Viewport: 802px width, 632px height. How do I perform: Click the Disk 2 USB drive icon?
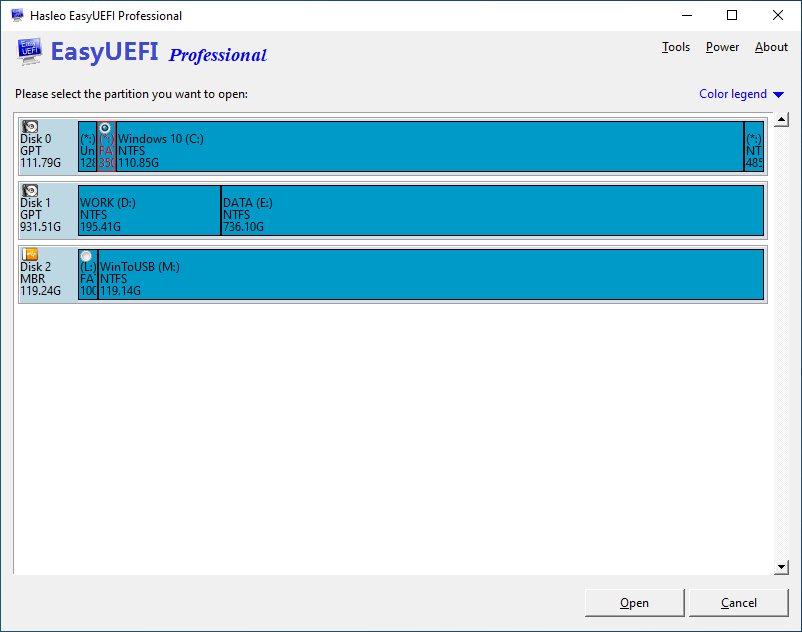click(30, 254)
